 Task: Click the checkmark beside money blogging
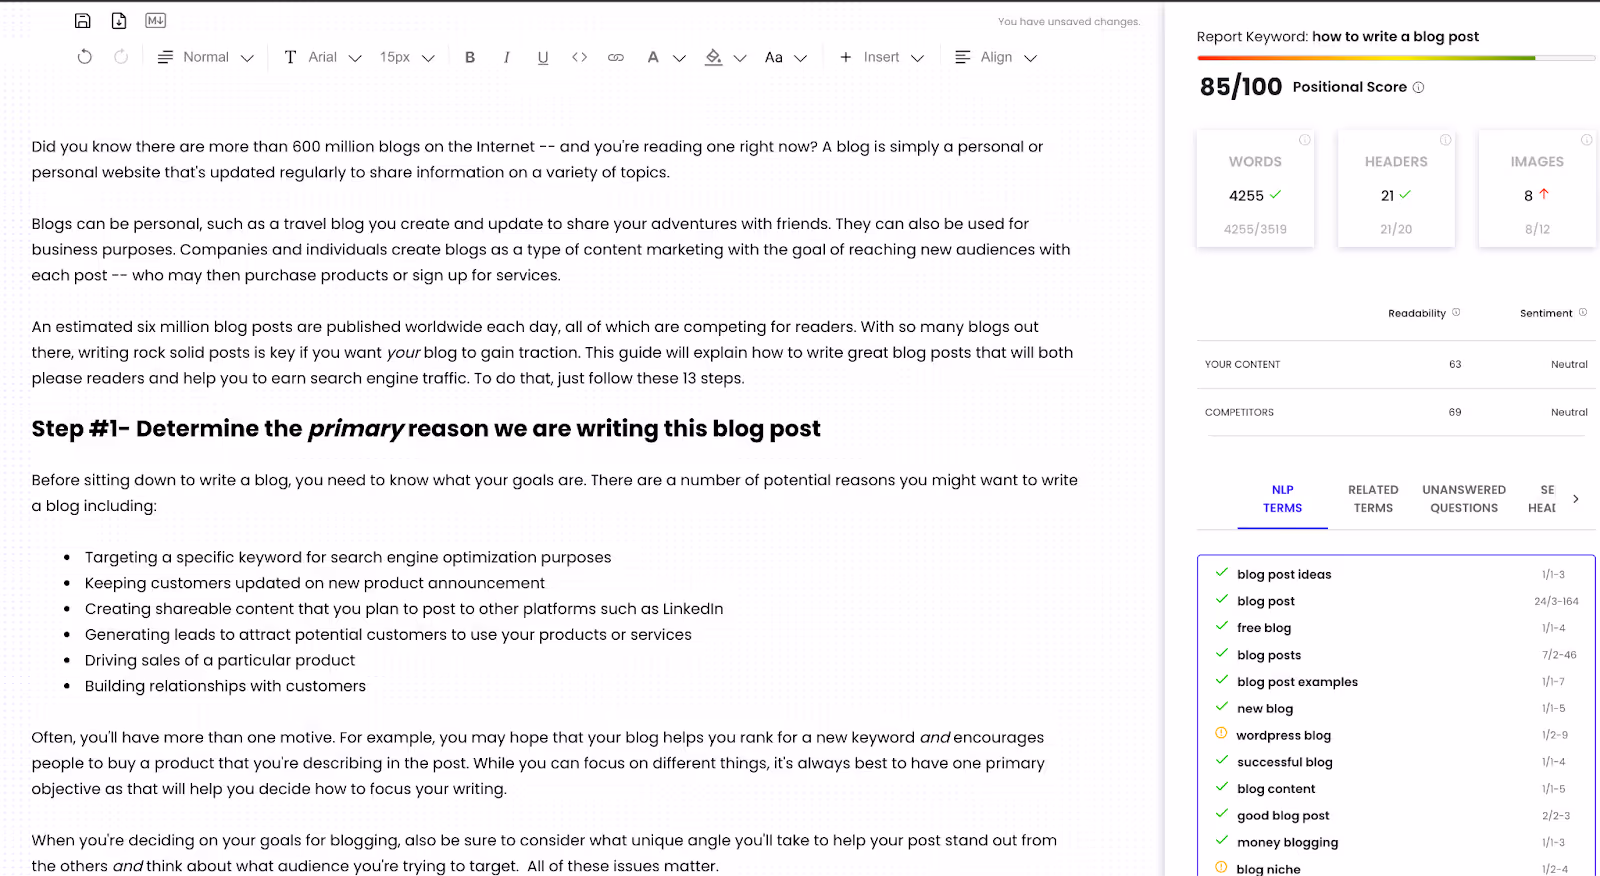[x=1221, y=841]
